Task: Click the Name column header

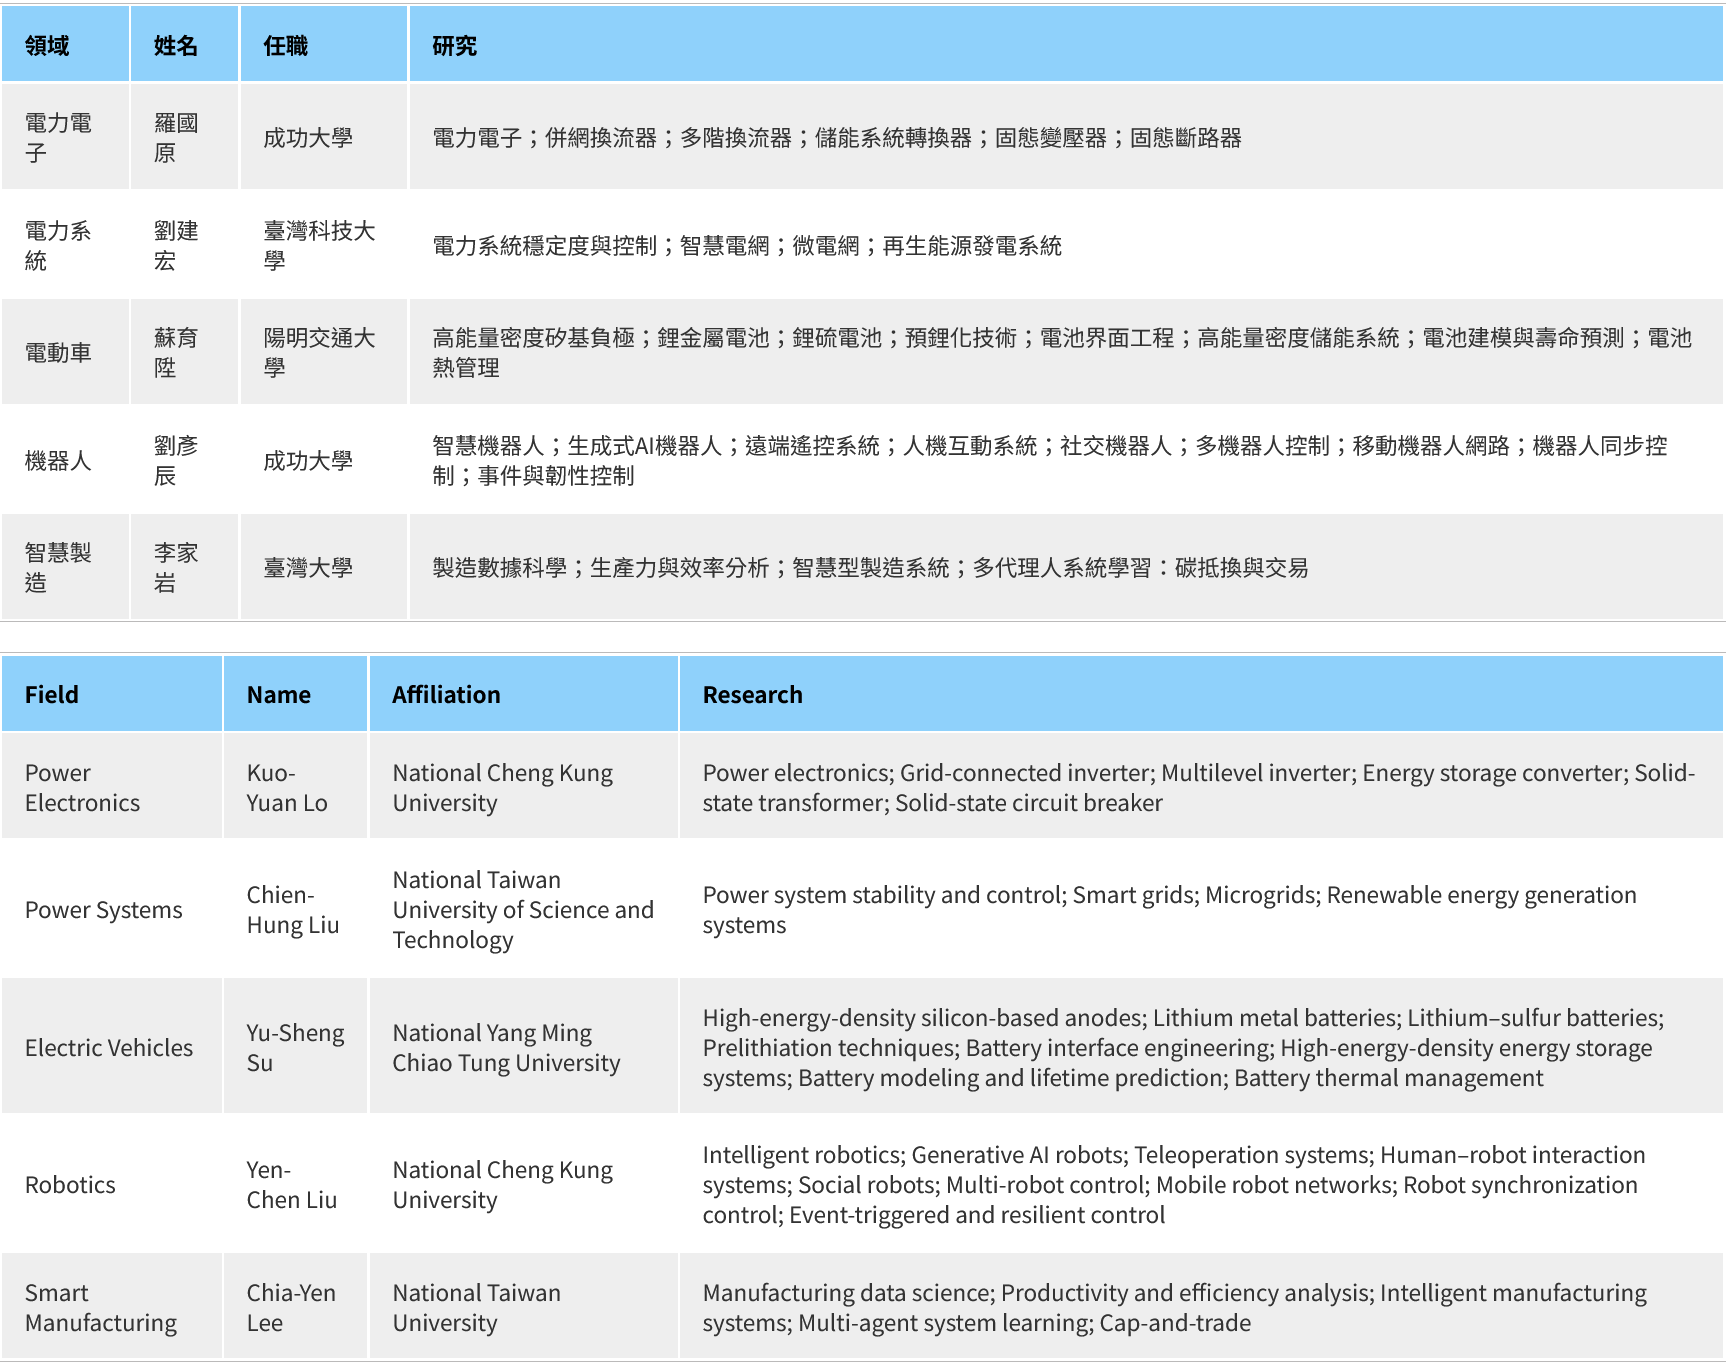Action: (x=279, y=695)
